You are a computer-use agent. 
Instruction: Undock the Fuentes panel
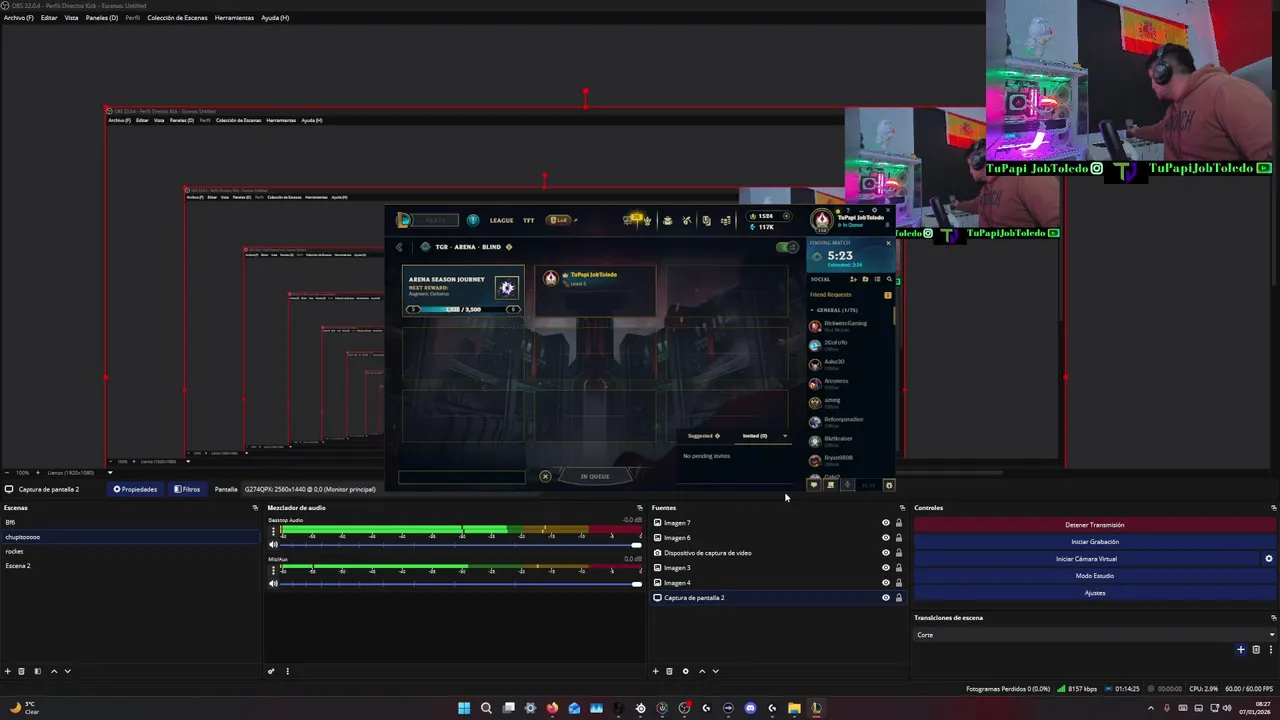coord(902,508)
